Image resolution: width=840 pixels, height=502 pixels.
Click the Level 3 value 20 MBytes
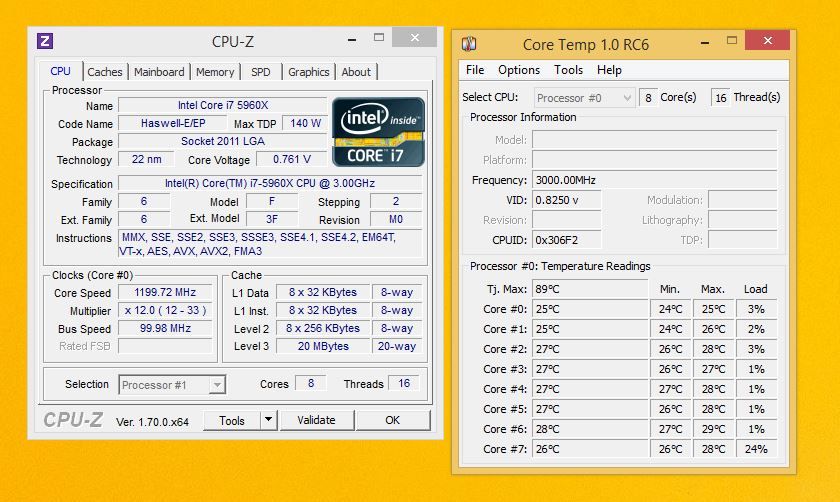(x=322, y=346)
